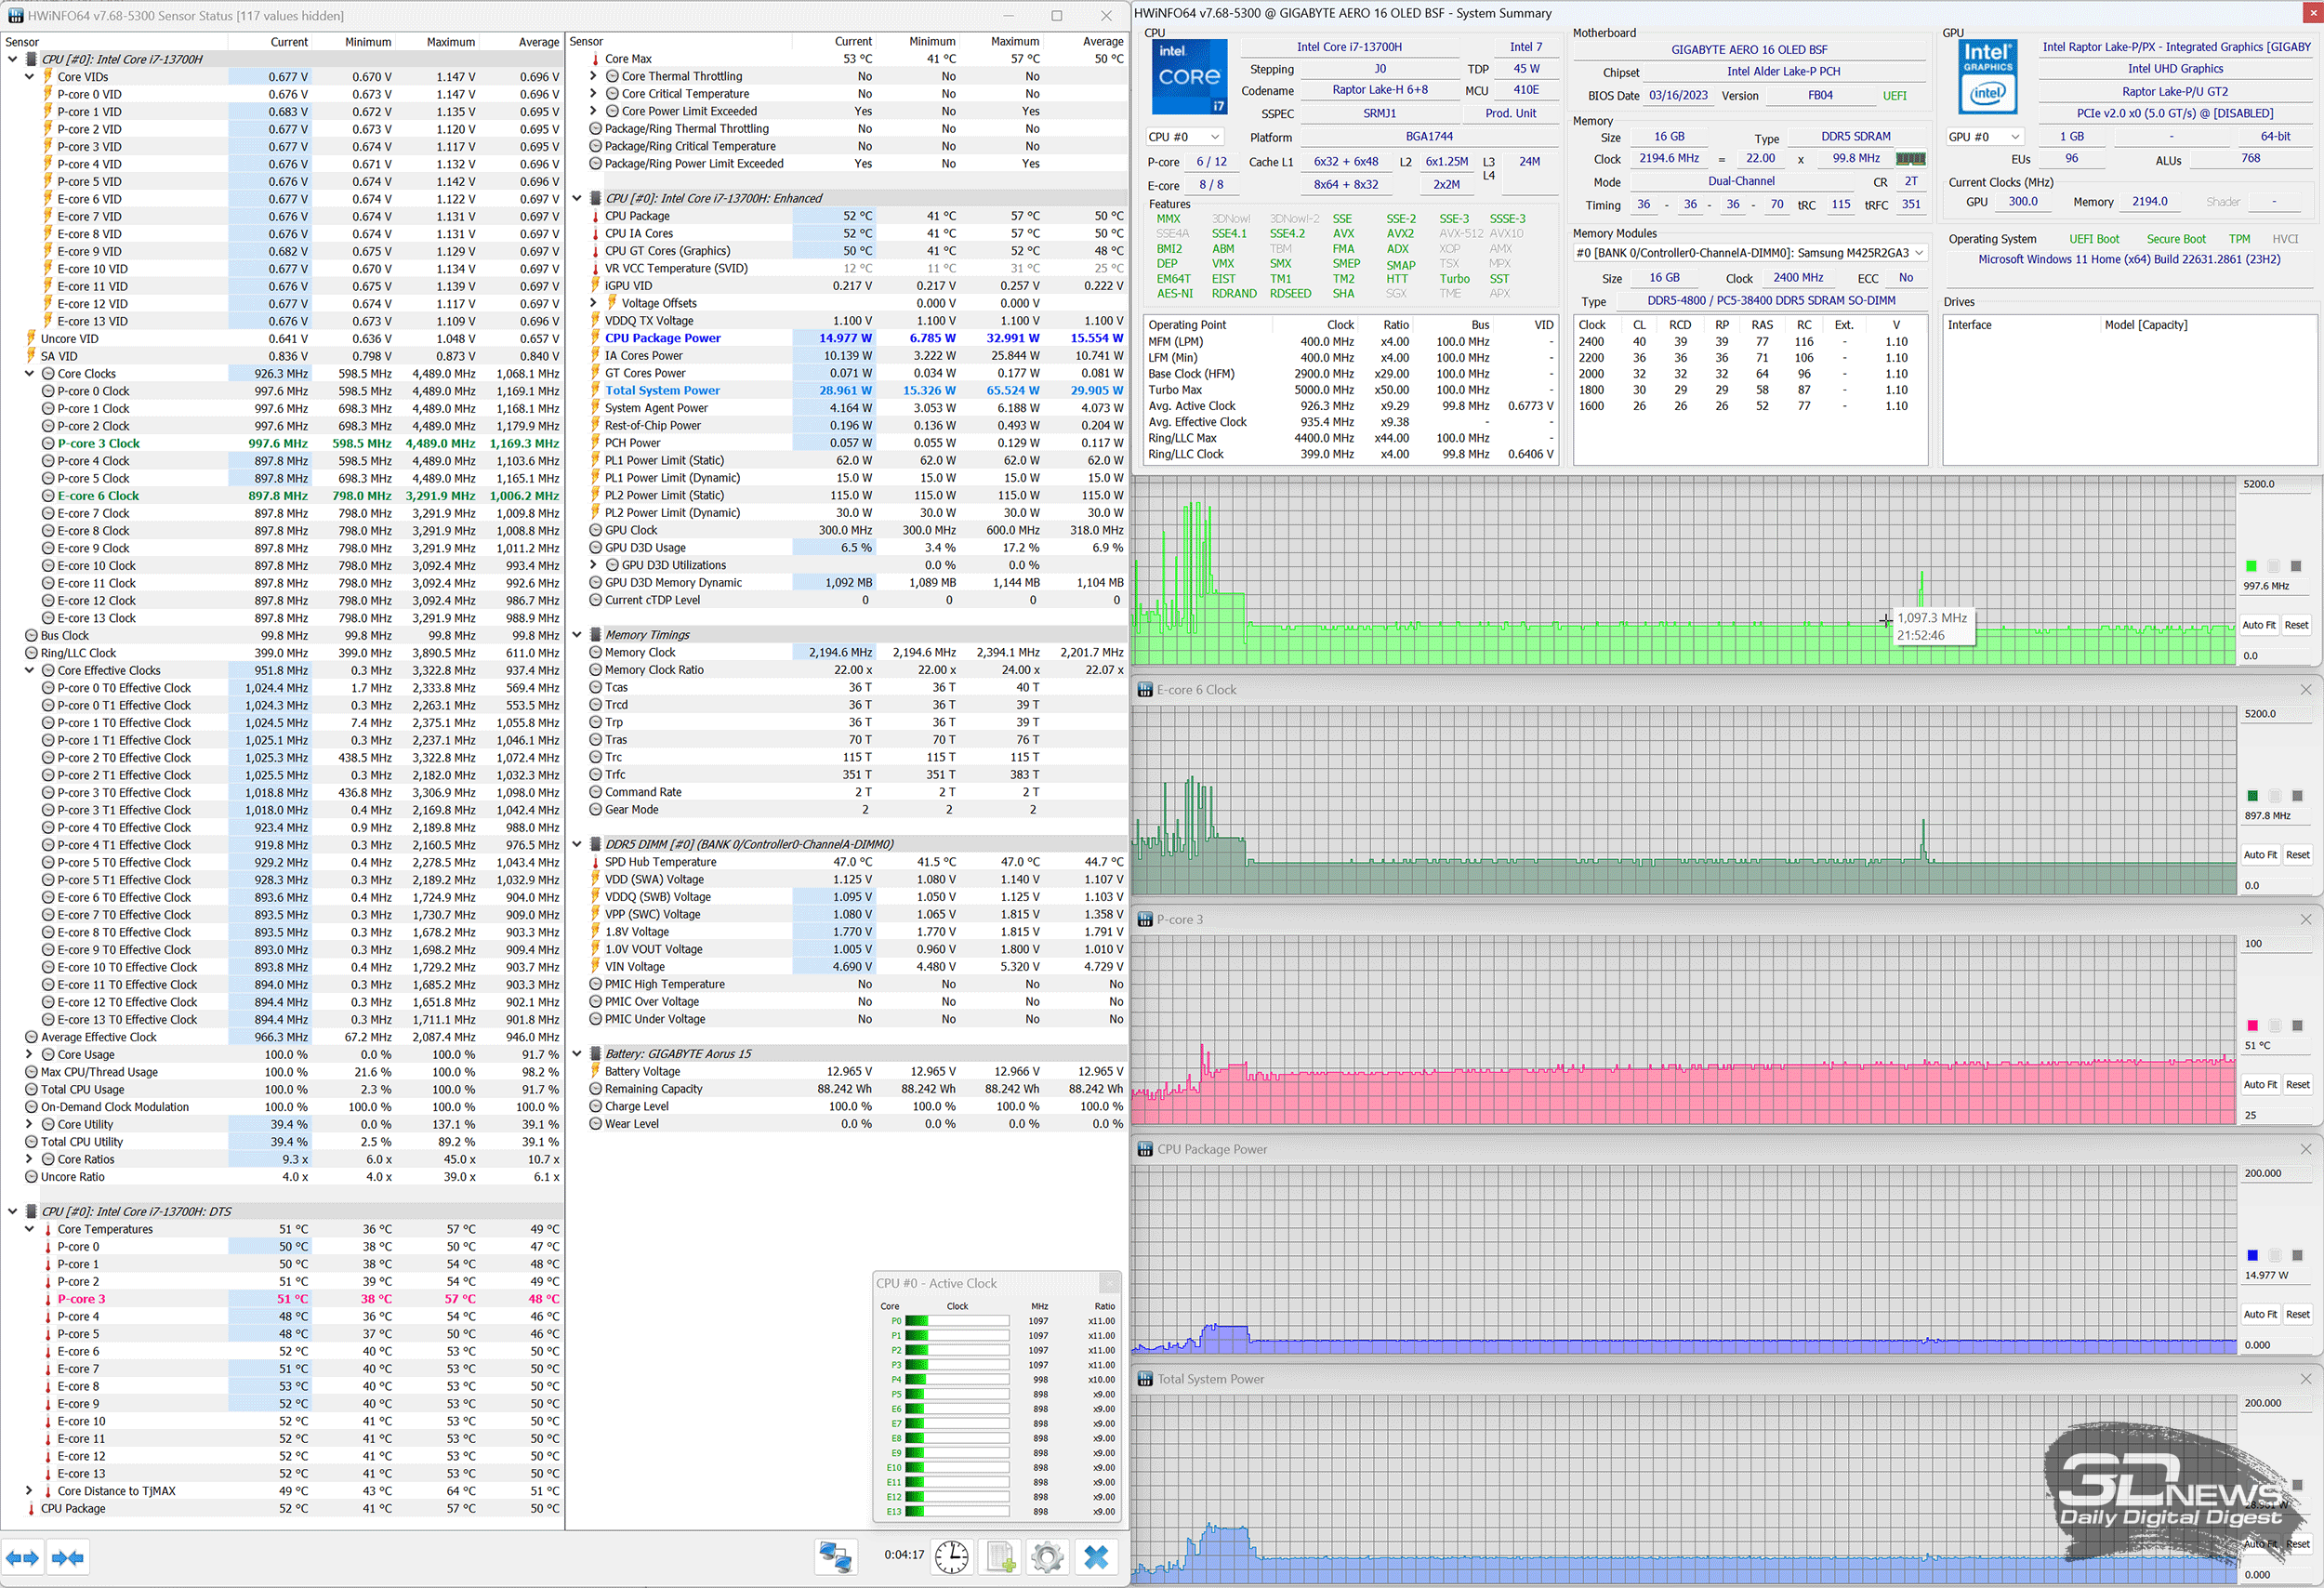2324x1588 pixels.
Task: Click the shrink layout arrows icon in bottom toolbar
Action: click(x=67, y=1557)
